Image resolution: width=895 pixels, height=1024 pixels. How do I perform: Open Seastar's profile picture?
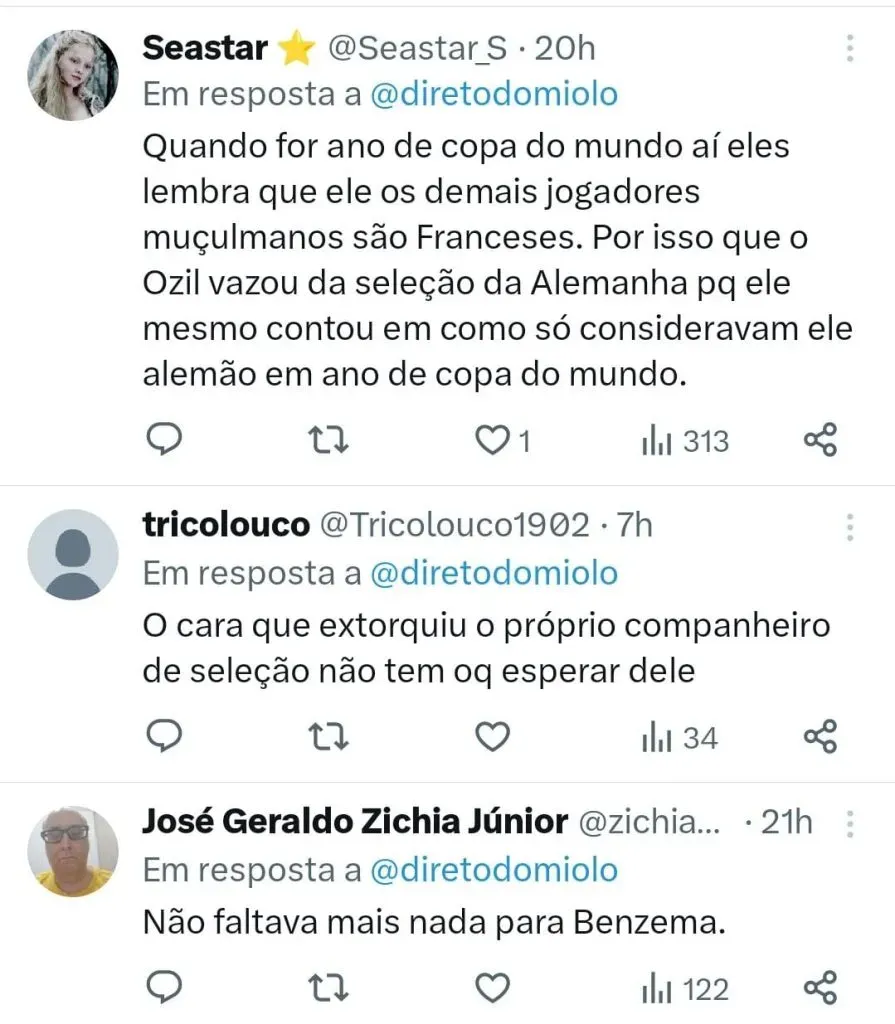pos(72,74)
